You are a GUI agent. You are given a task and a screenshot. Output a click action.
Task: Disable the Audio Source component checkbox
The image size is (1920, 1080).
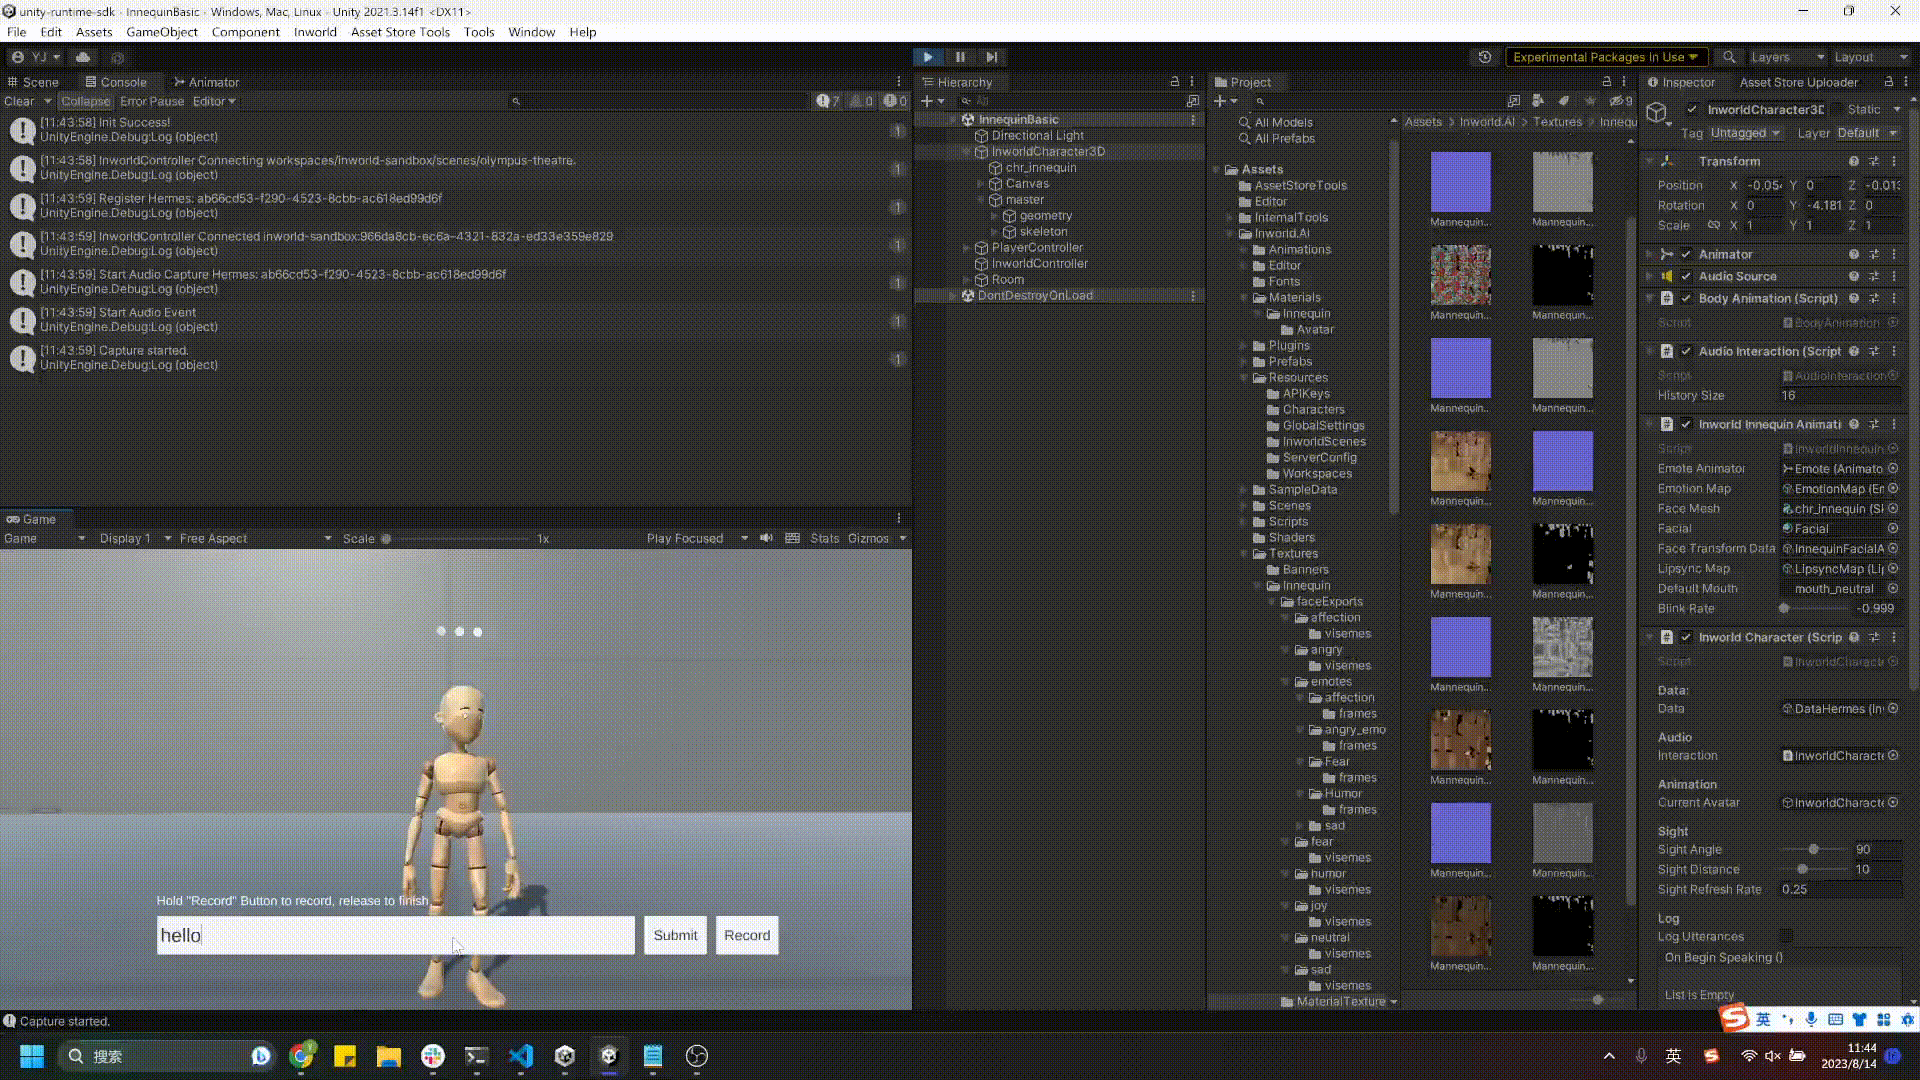tap(1686, 277)
